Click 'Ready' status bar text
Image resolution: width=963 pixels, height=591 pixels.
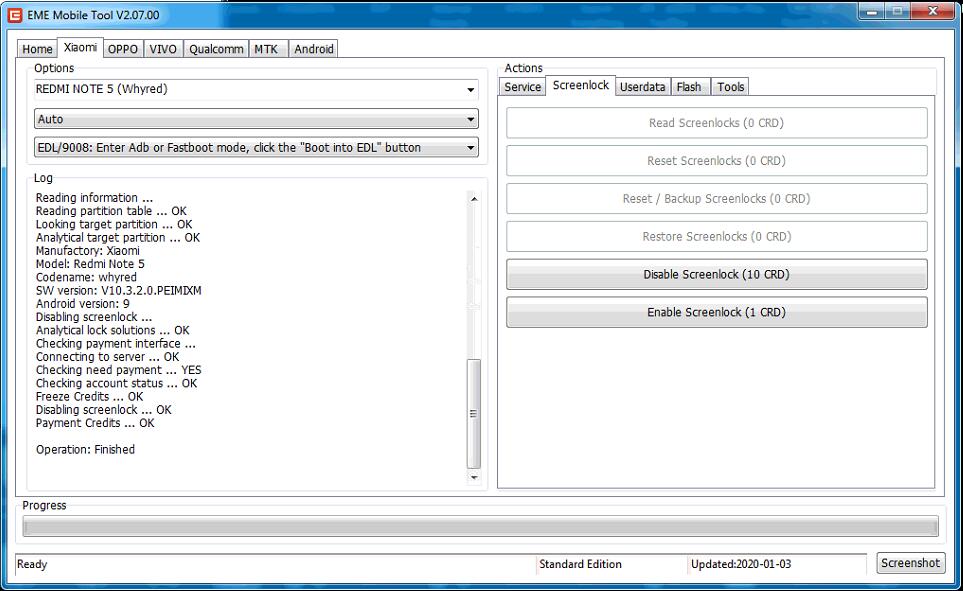tap(32, 564)
